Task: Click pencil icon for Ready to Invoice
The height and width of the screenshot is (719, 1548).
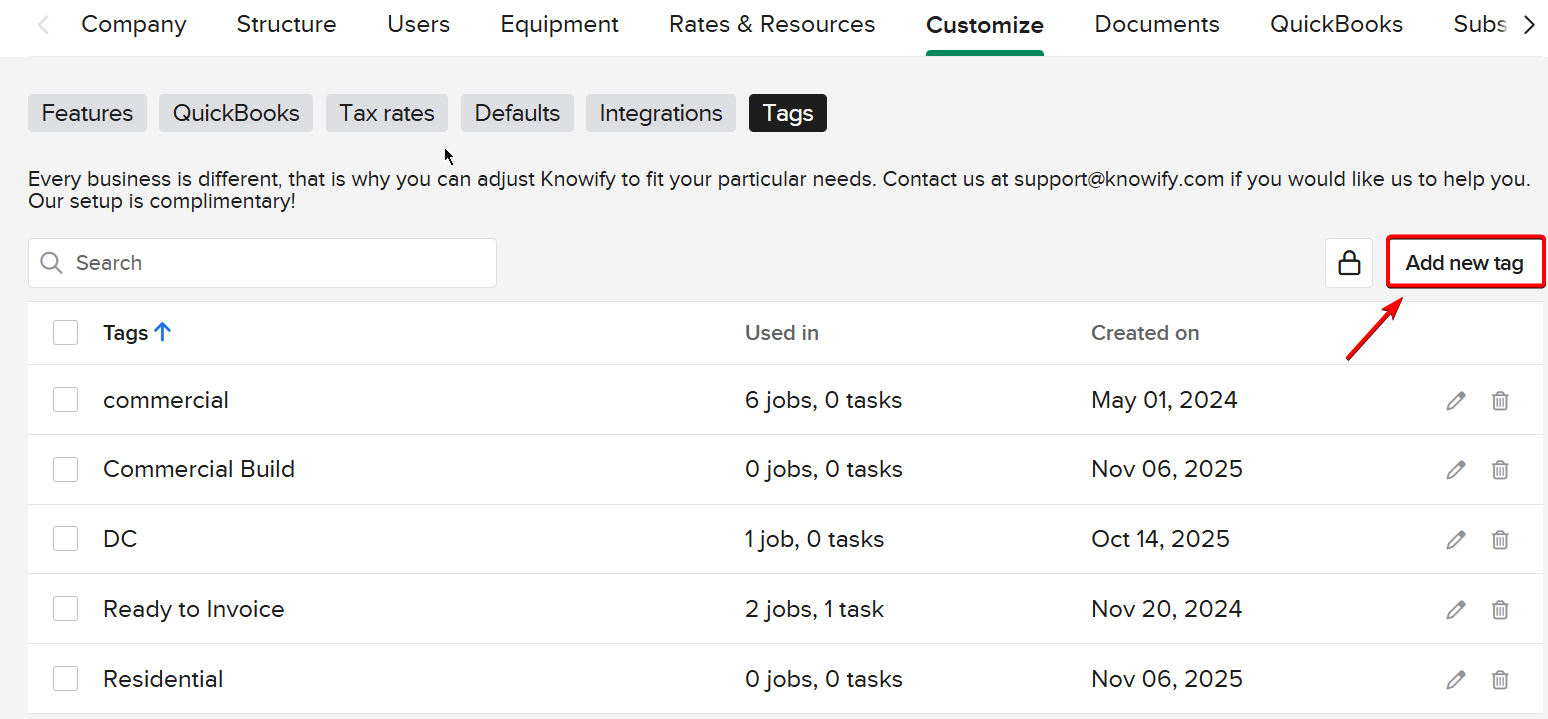Action: 1456,609
